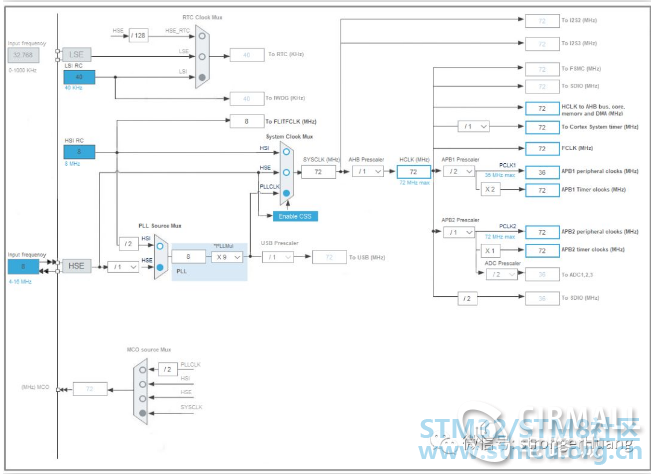Viewport: 651px width, 474px height.
Task: Click the 'PLL Source Mux' label
Action: (x=160, y=226)
